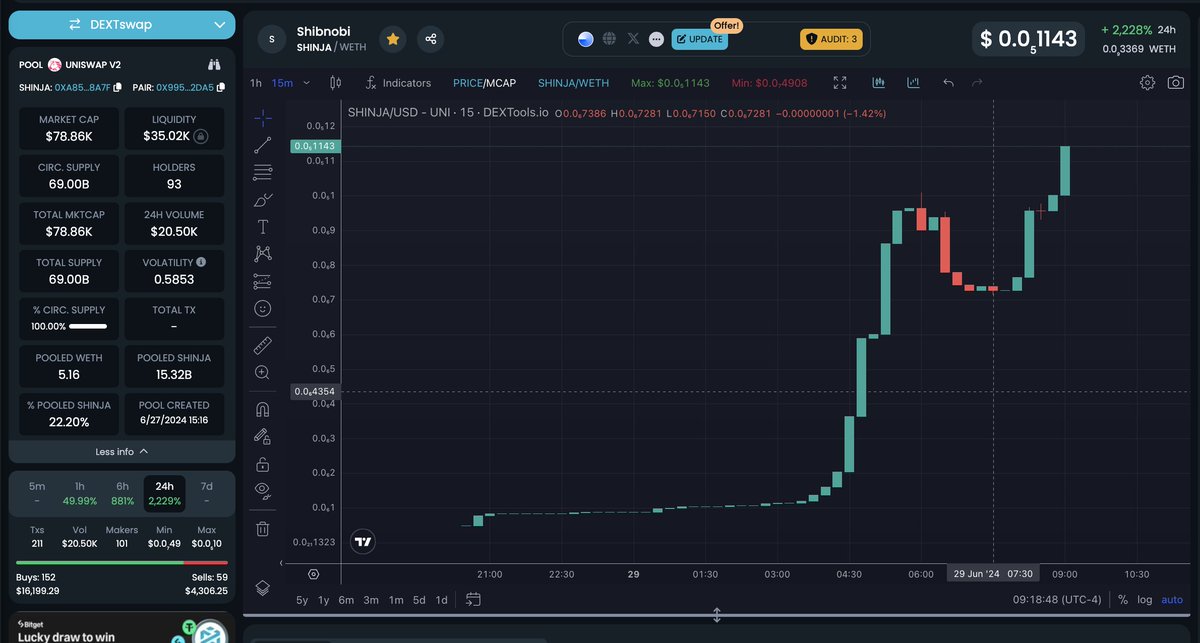Image resolution: width=1200 pixels, height=643 pixels.
Task: Toggle magnet mode for drawings
Action: pos(262,409)
